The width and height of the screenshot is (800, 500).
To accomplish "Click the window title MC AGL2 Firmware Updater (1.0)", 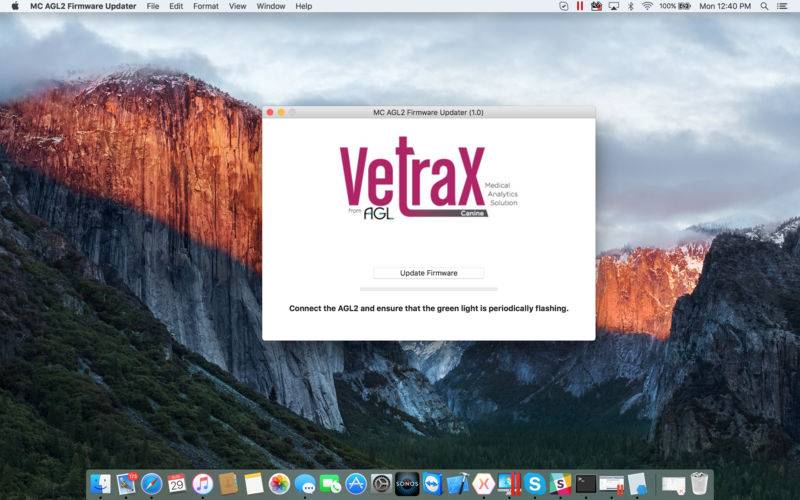I will (x=429, y=112).
